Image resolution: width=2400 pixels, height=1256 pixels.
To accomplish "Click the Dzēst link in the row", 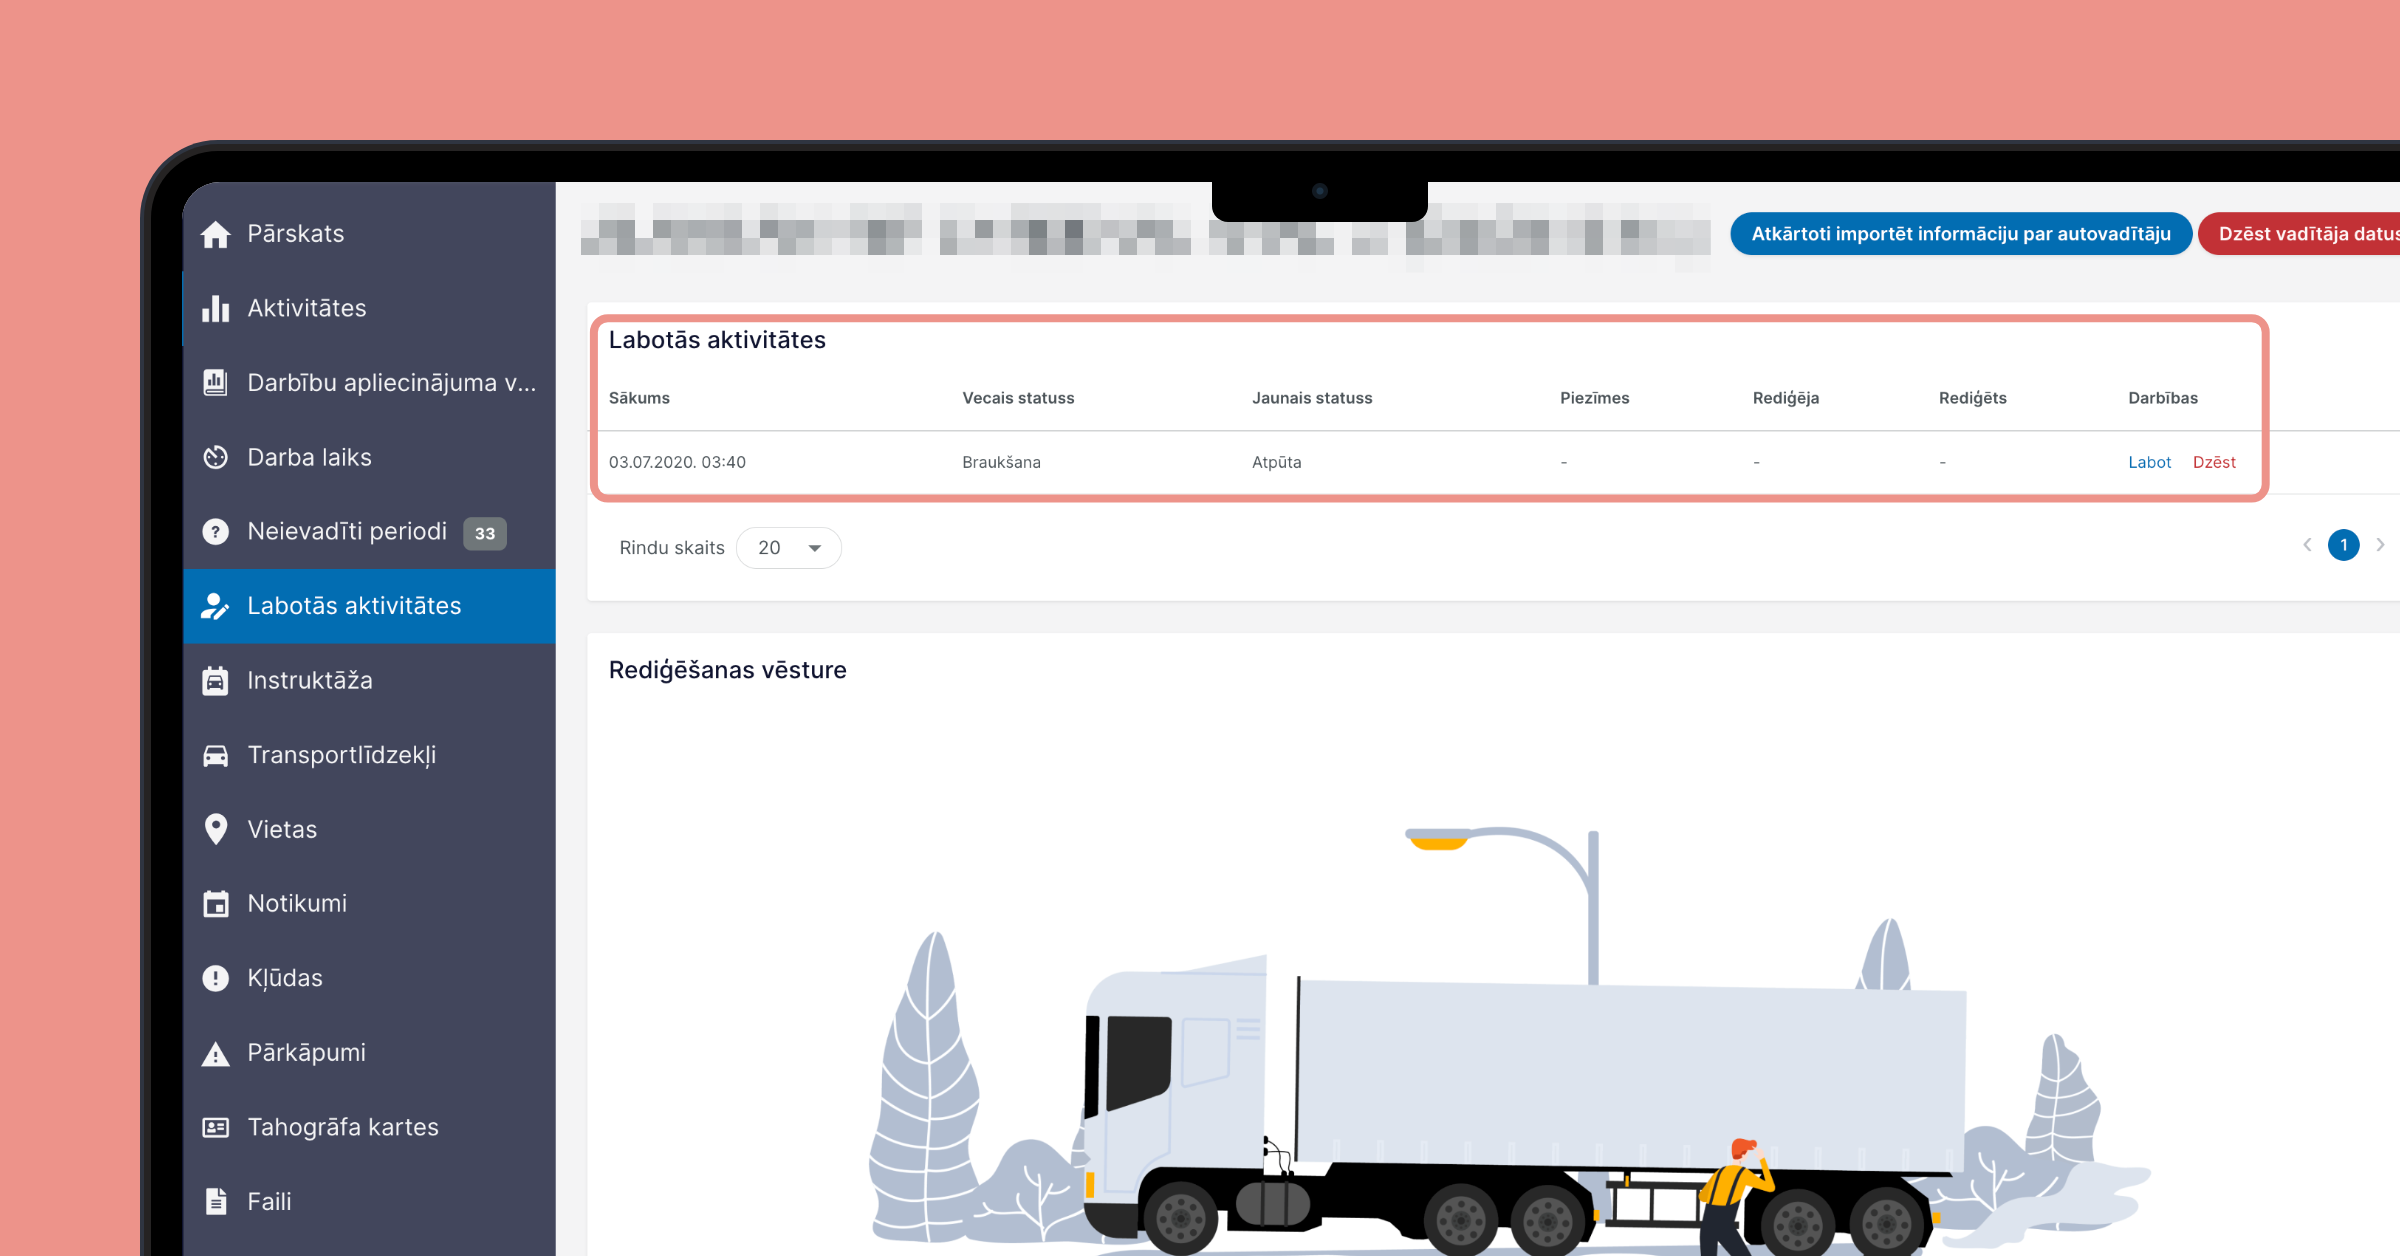I will coord(2214,462).
